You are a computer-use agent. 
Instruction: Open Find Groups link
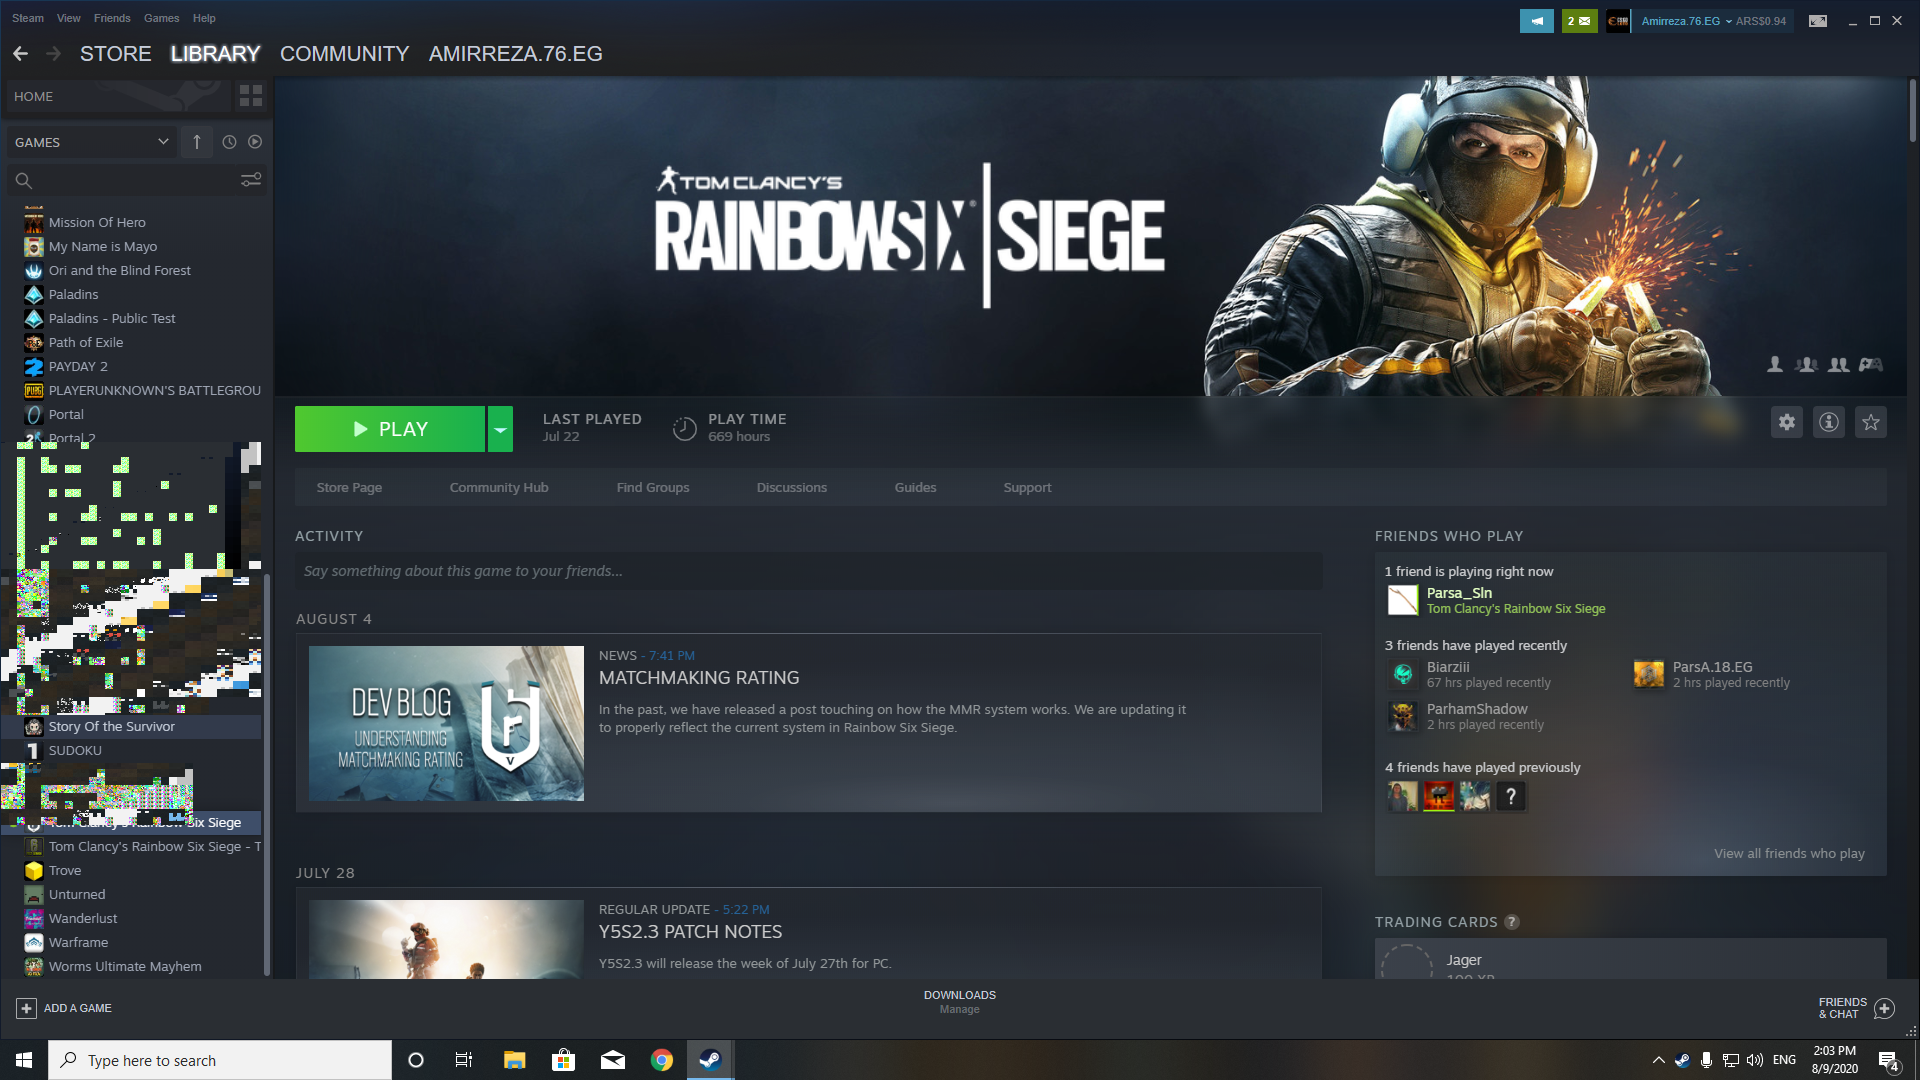coord(653,487)
